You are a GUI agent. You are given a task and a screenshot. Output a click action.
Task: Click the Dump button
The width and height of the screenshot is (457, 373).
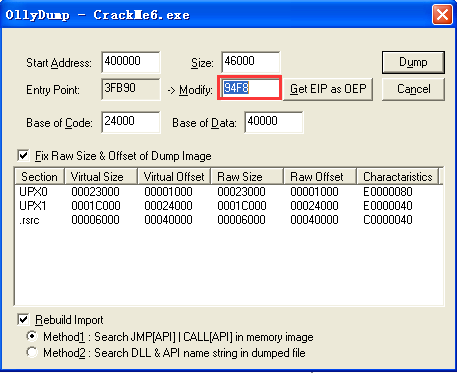click(x=413, y=62)
